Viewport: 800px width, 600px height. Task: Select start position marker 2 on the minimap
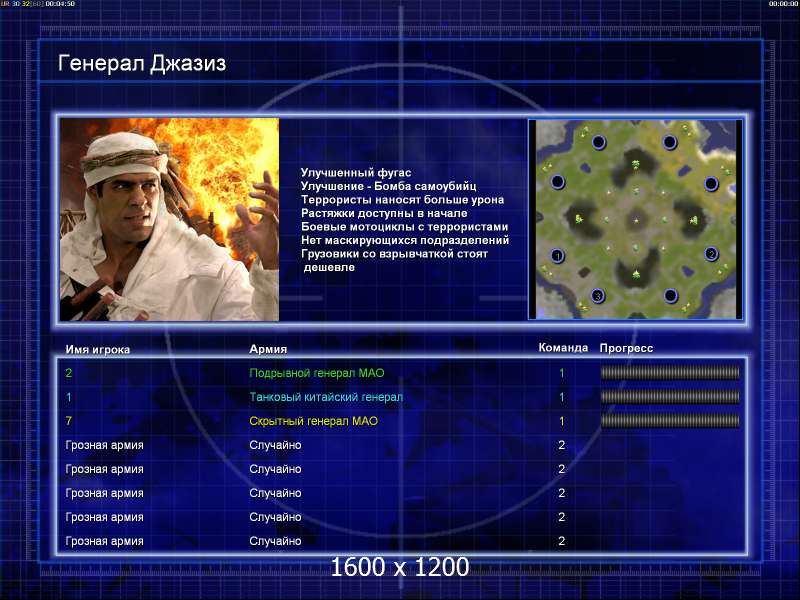click(711, 254)
